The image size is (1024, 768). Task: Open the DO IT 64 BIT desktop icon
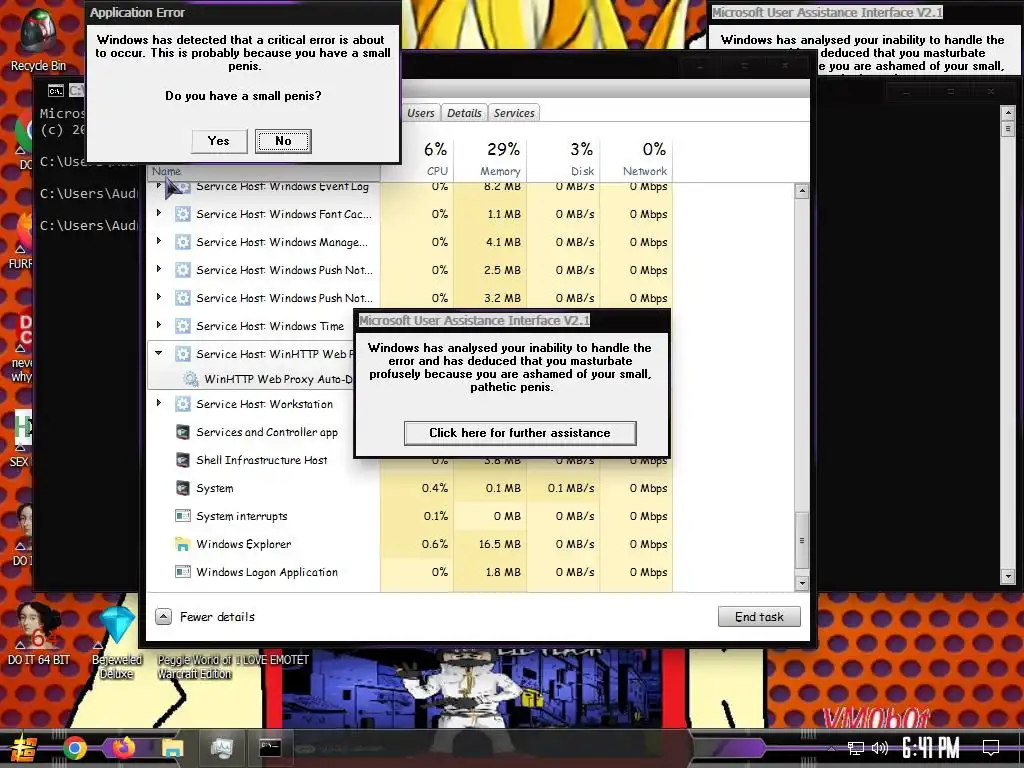click(x=38, y=632)
